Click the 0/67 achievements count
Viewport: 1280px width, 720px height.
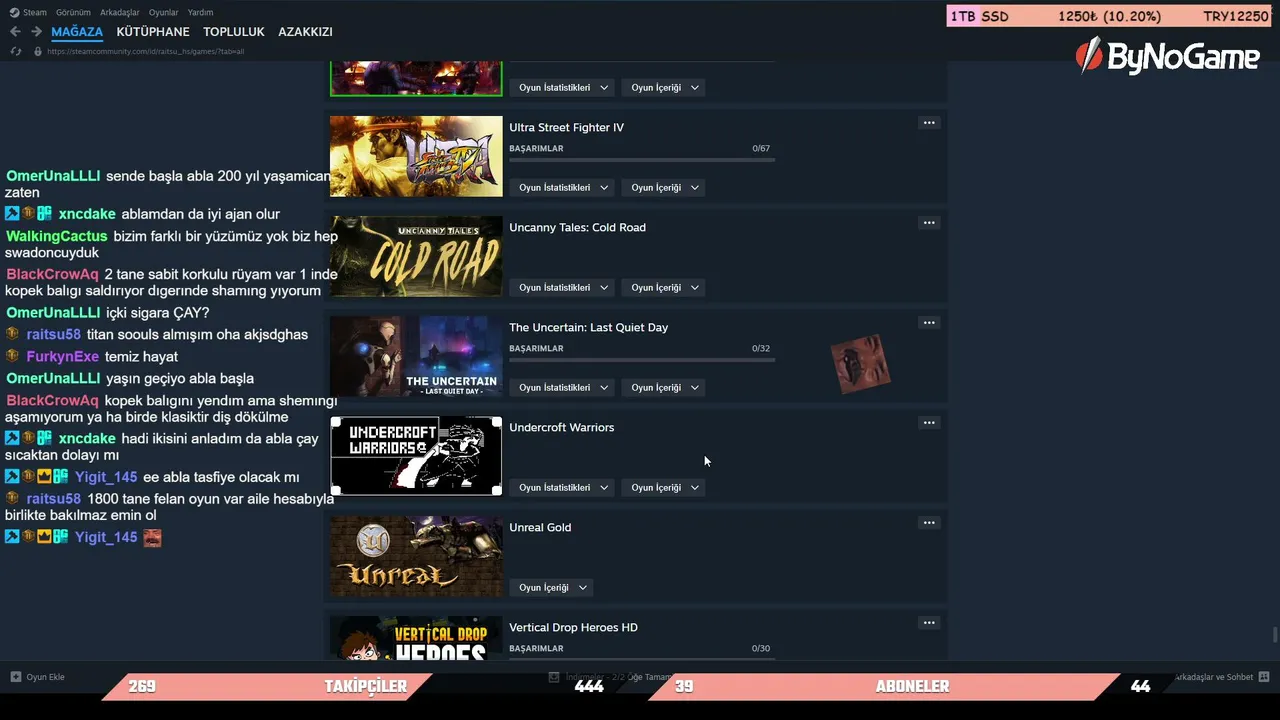[761, 148]
